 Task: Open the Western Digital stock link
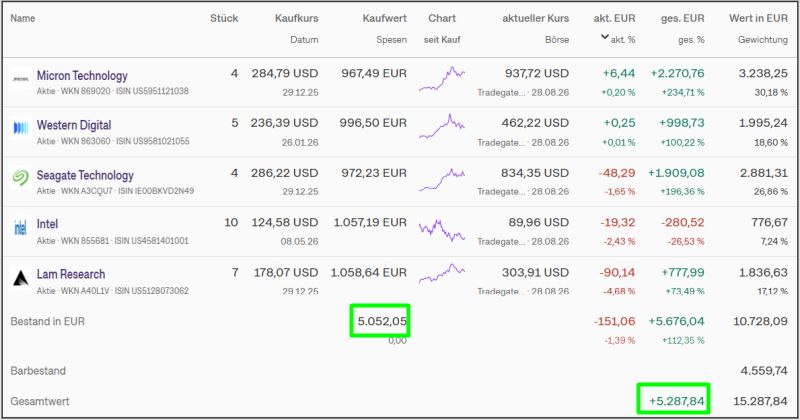click(x=74, y=125)
